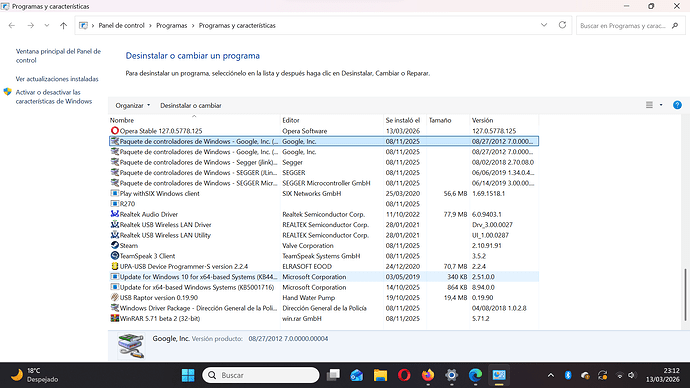Click the Play withSIX Windows client icon
The image size is (690, 388).
114,193
